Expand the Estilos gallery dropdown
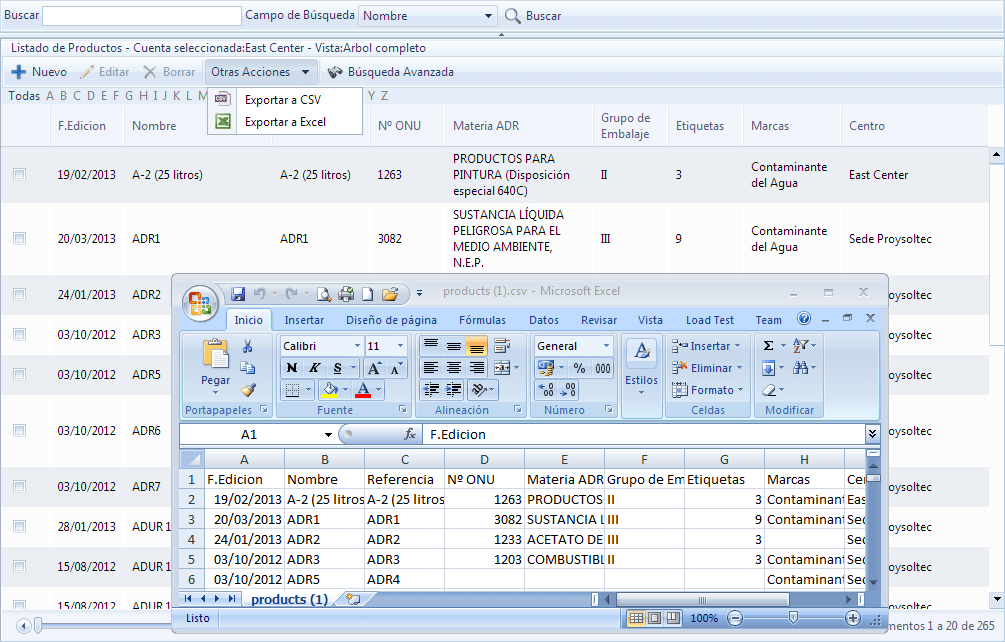The image size is (1005, 642). click(641, 392)
